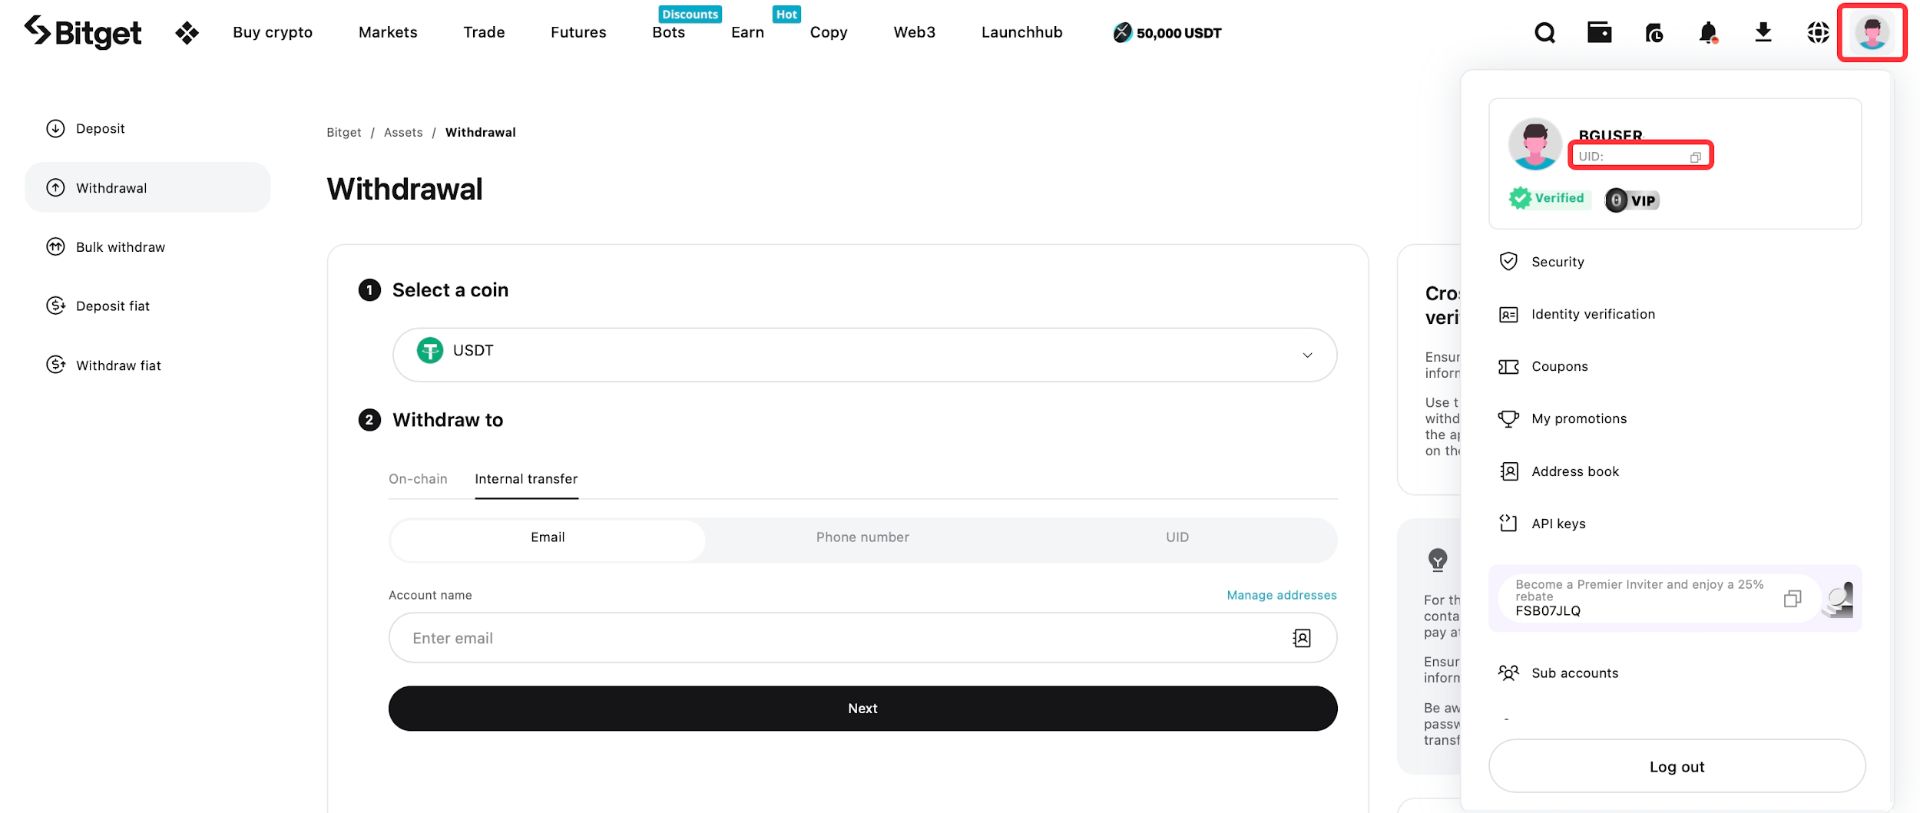Image resolution: width=1920 pixels, height=813 pixels.
Task: Open My promotions menu item
Action: [x=1578, y=419]
